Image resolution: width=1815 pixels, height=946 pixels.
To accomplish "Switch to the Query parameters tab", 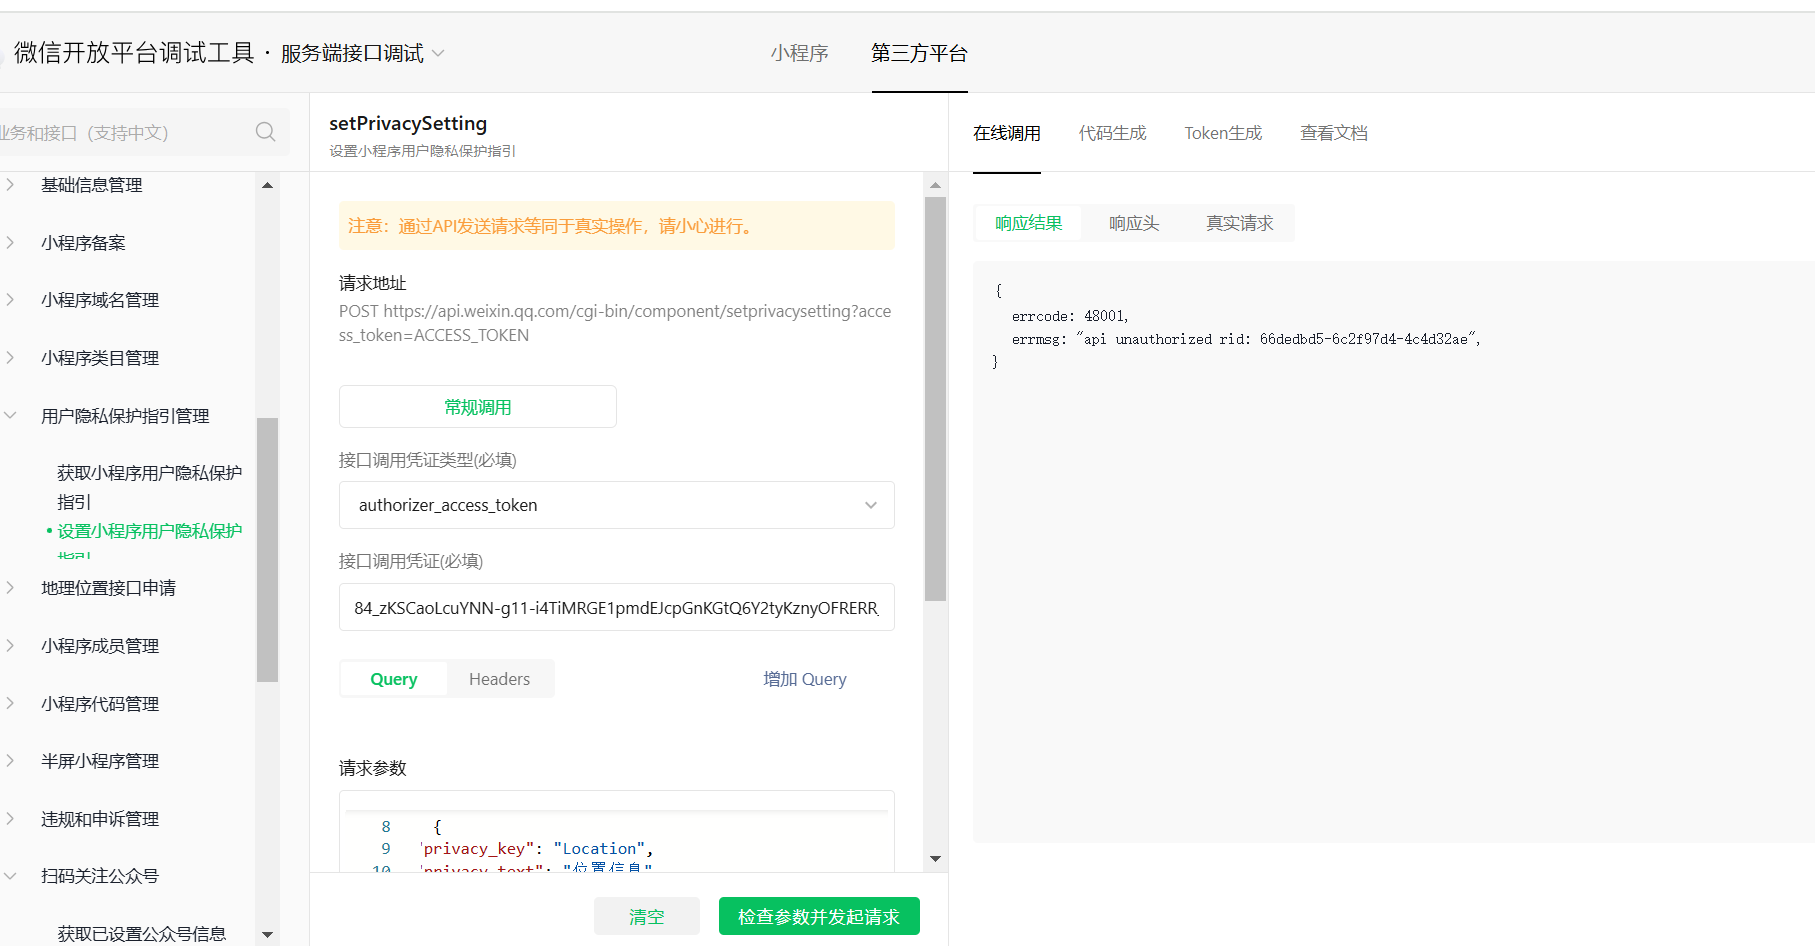I will pyautogui.click(x=394, y=679).
